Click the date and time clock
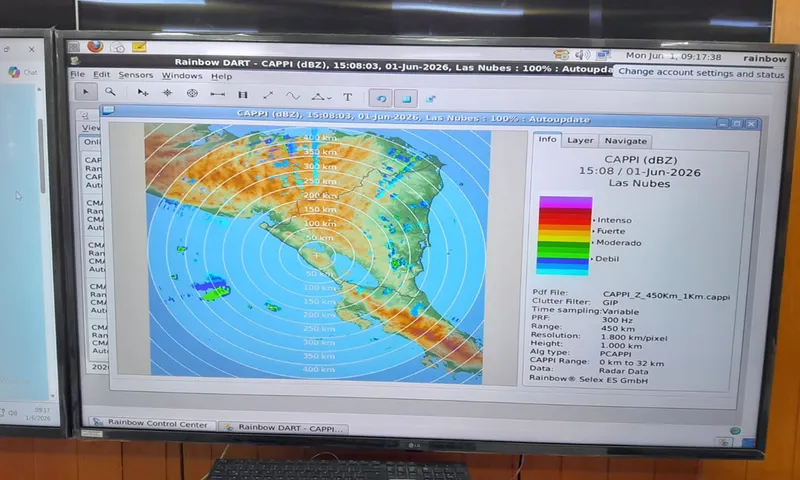This screenshot has width=800, height=480. pos(673,57)
